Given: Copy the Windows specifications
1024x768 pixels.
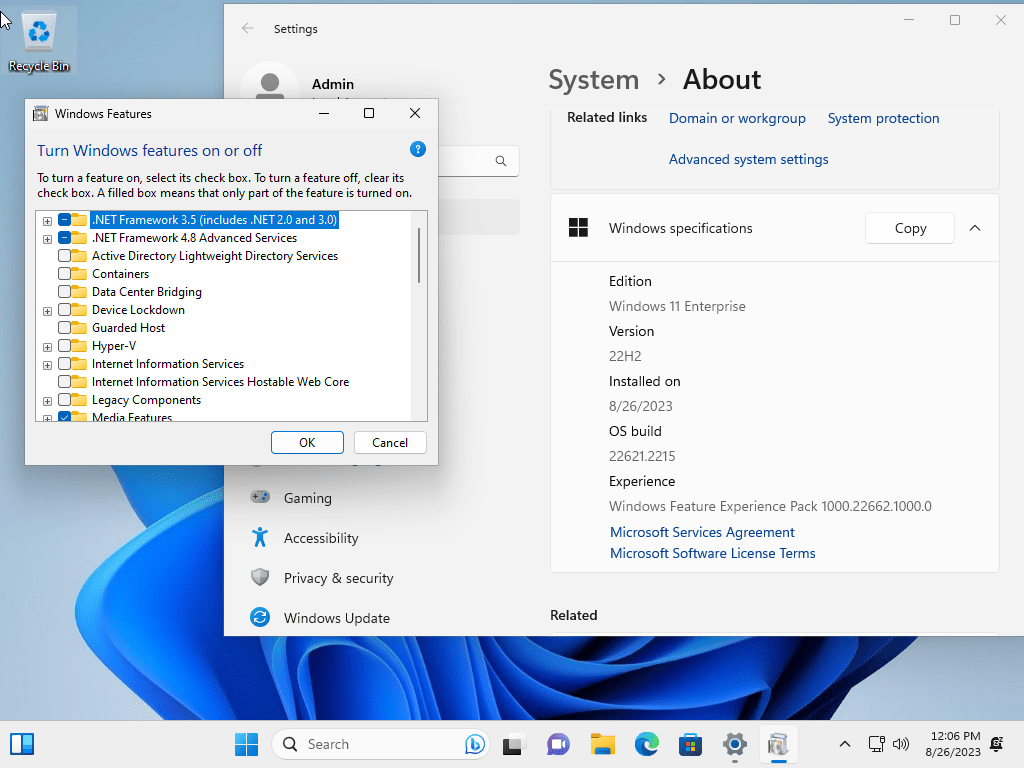Looking at the screenshot, I should coord(910,228).
